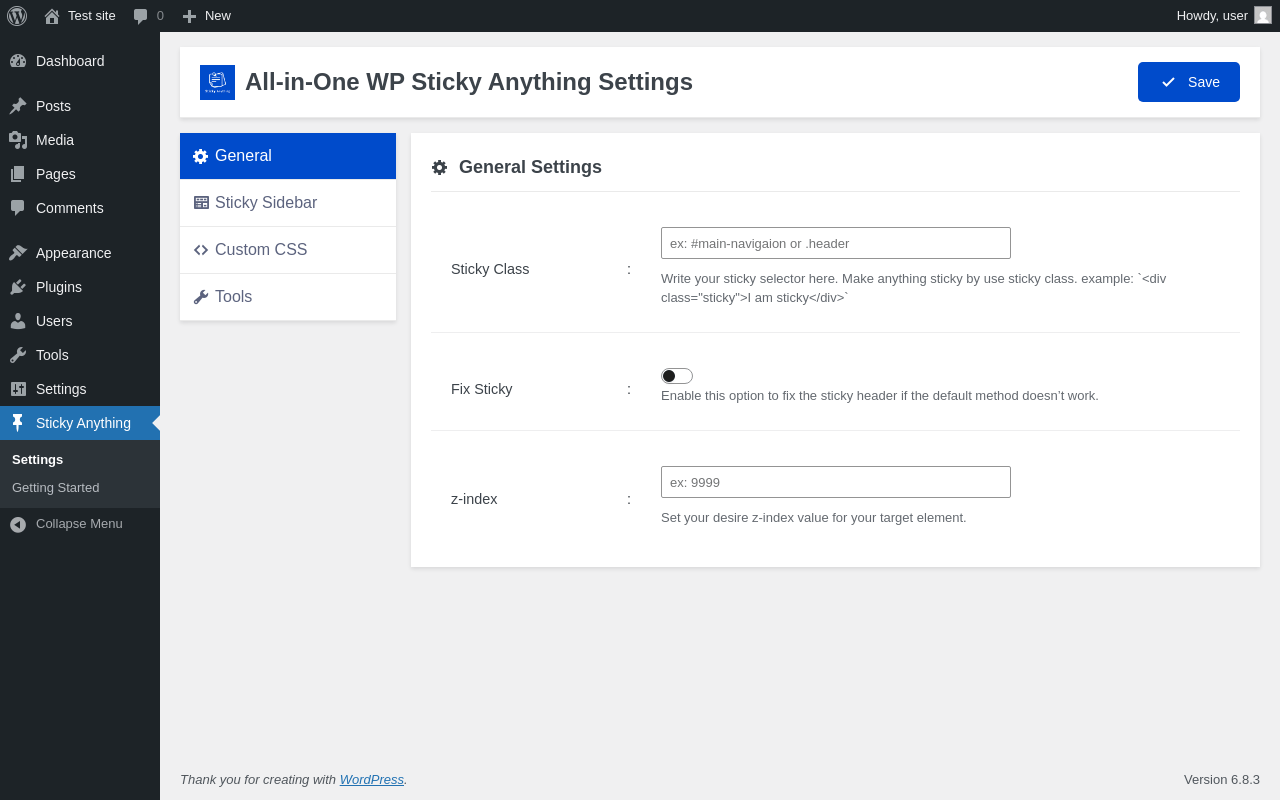1280x800 pixels.
Task: Click into the z-index input field
Action: tap(835, 482)
